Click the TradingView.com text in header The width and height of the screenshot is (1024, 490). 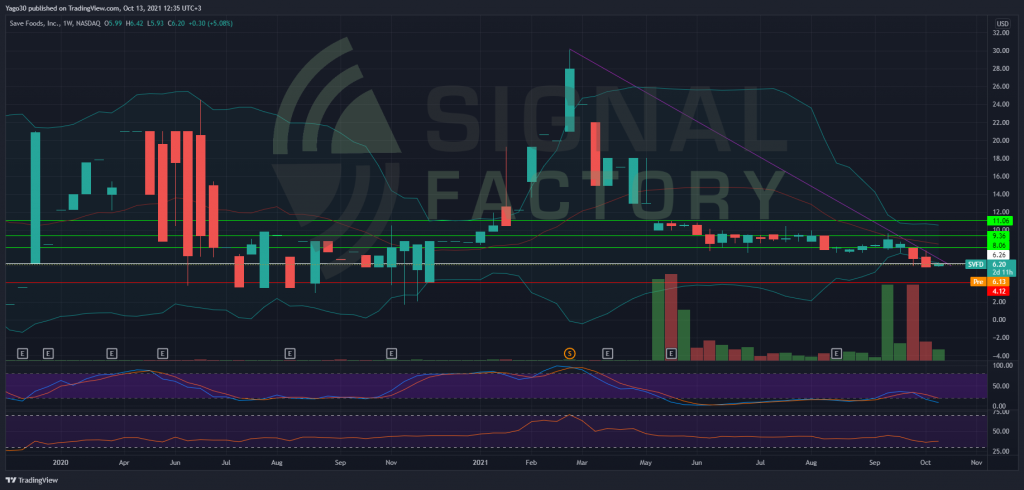(94, 8)
